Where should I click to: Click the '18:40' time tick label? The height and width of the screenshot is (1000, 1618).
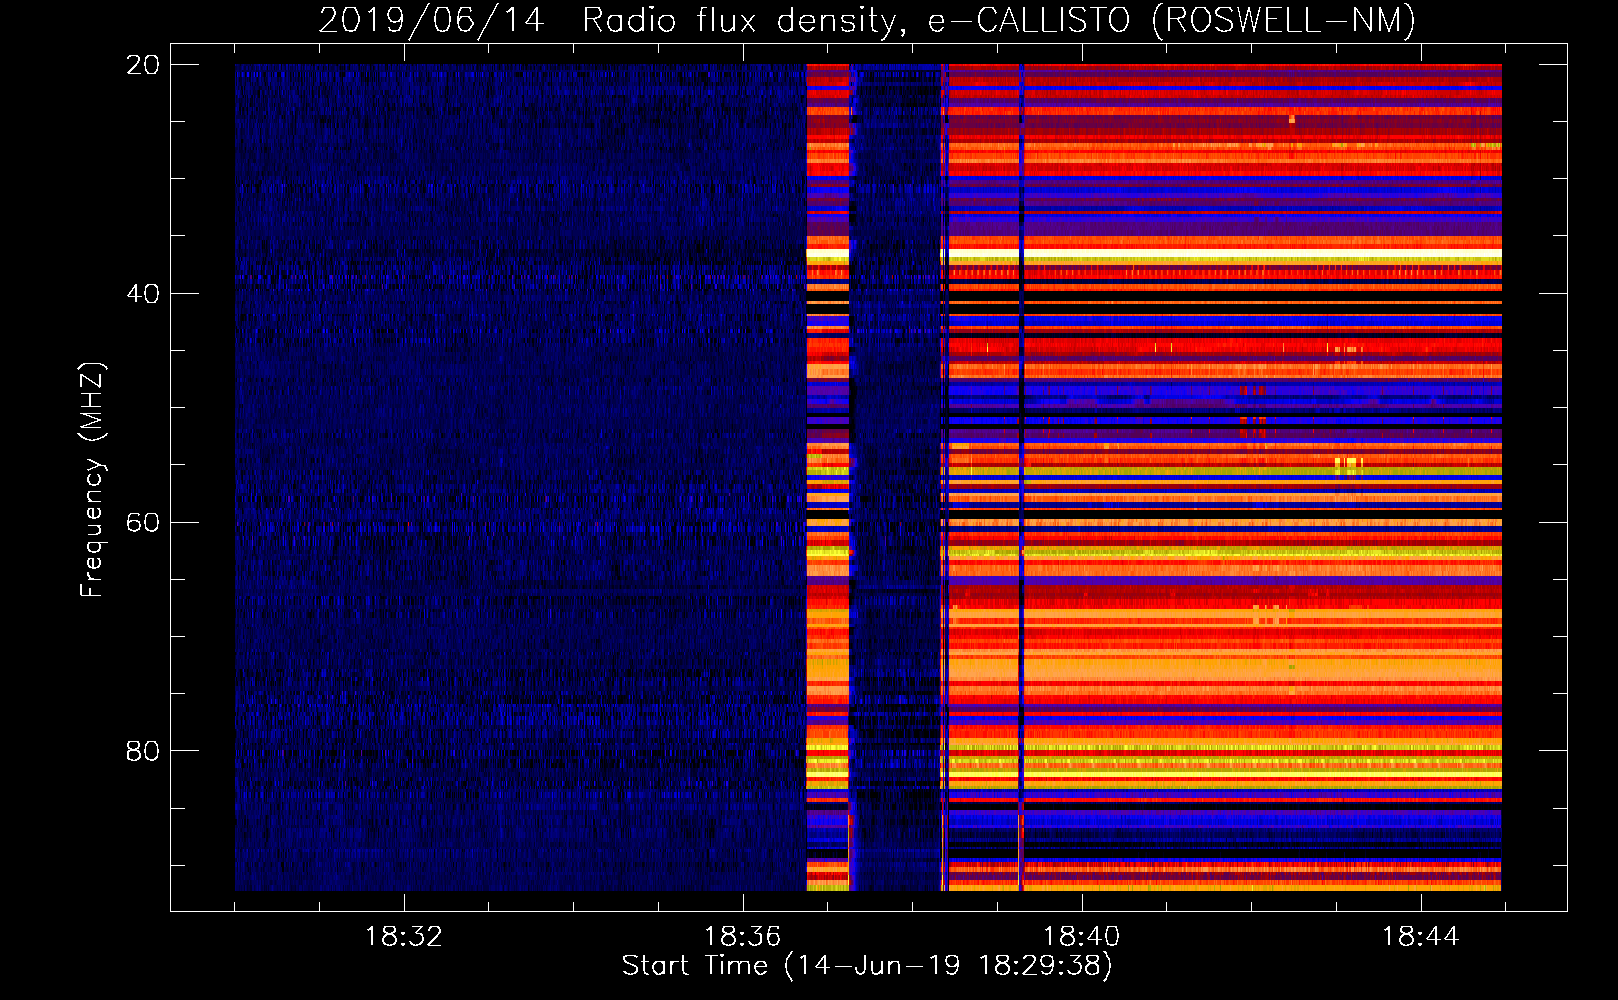pos(1082,937)
